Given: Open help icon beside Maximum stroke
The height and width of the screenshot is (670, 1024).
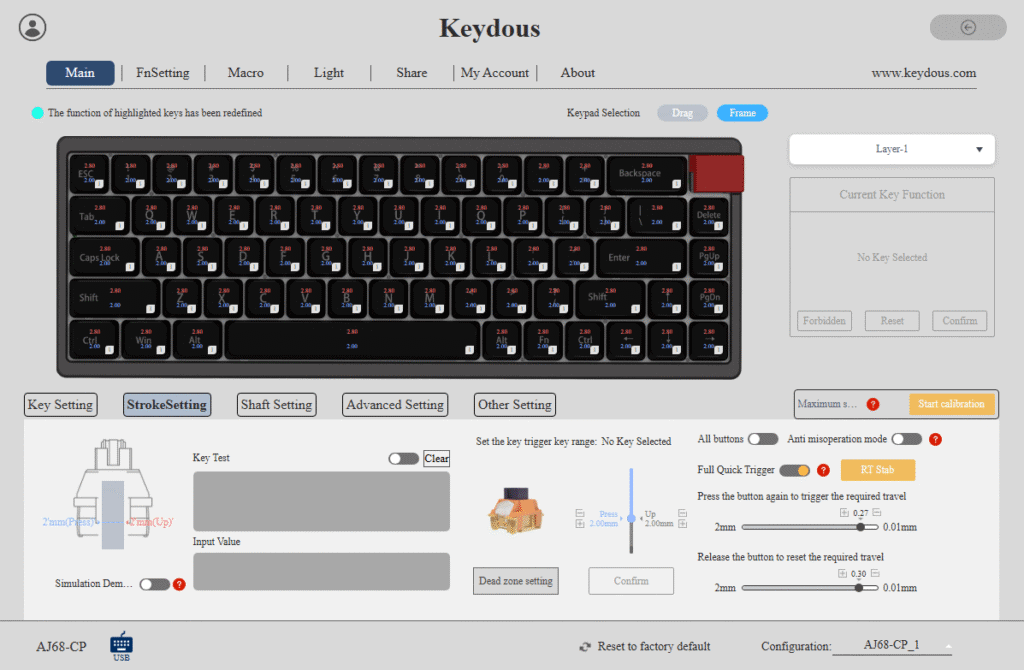Looking at the screenshot, I should click(x=872, y=404).
